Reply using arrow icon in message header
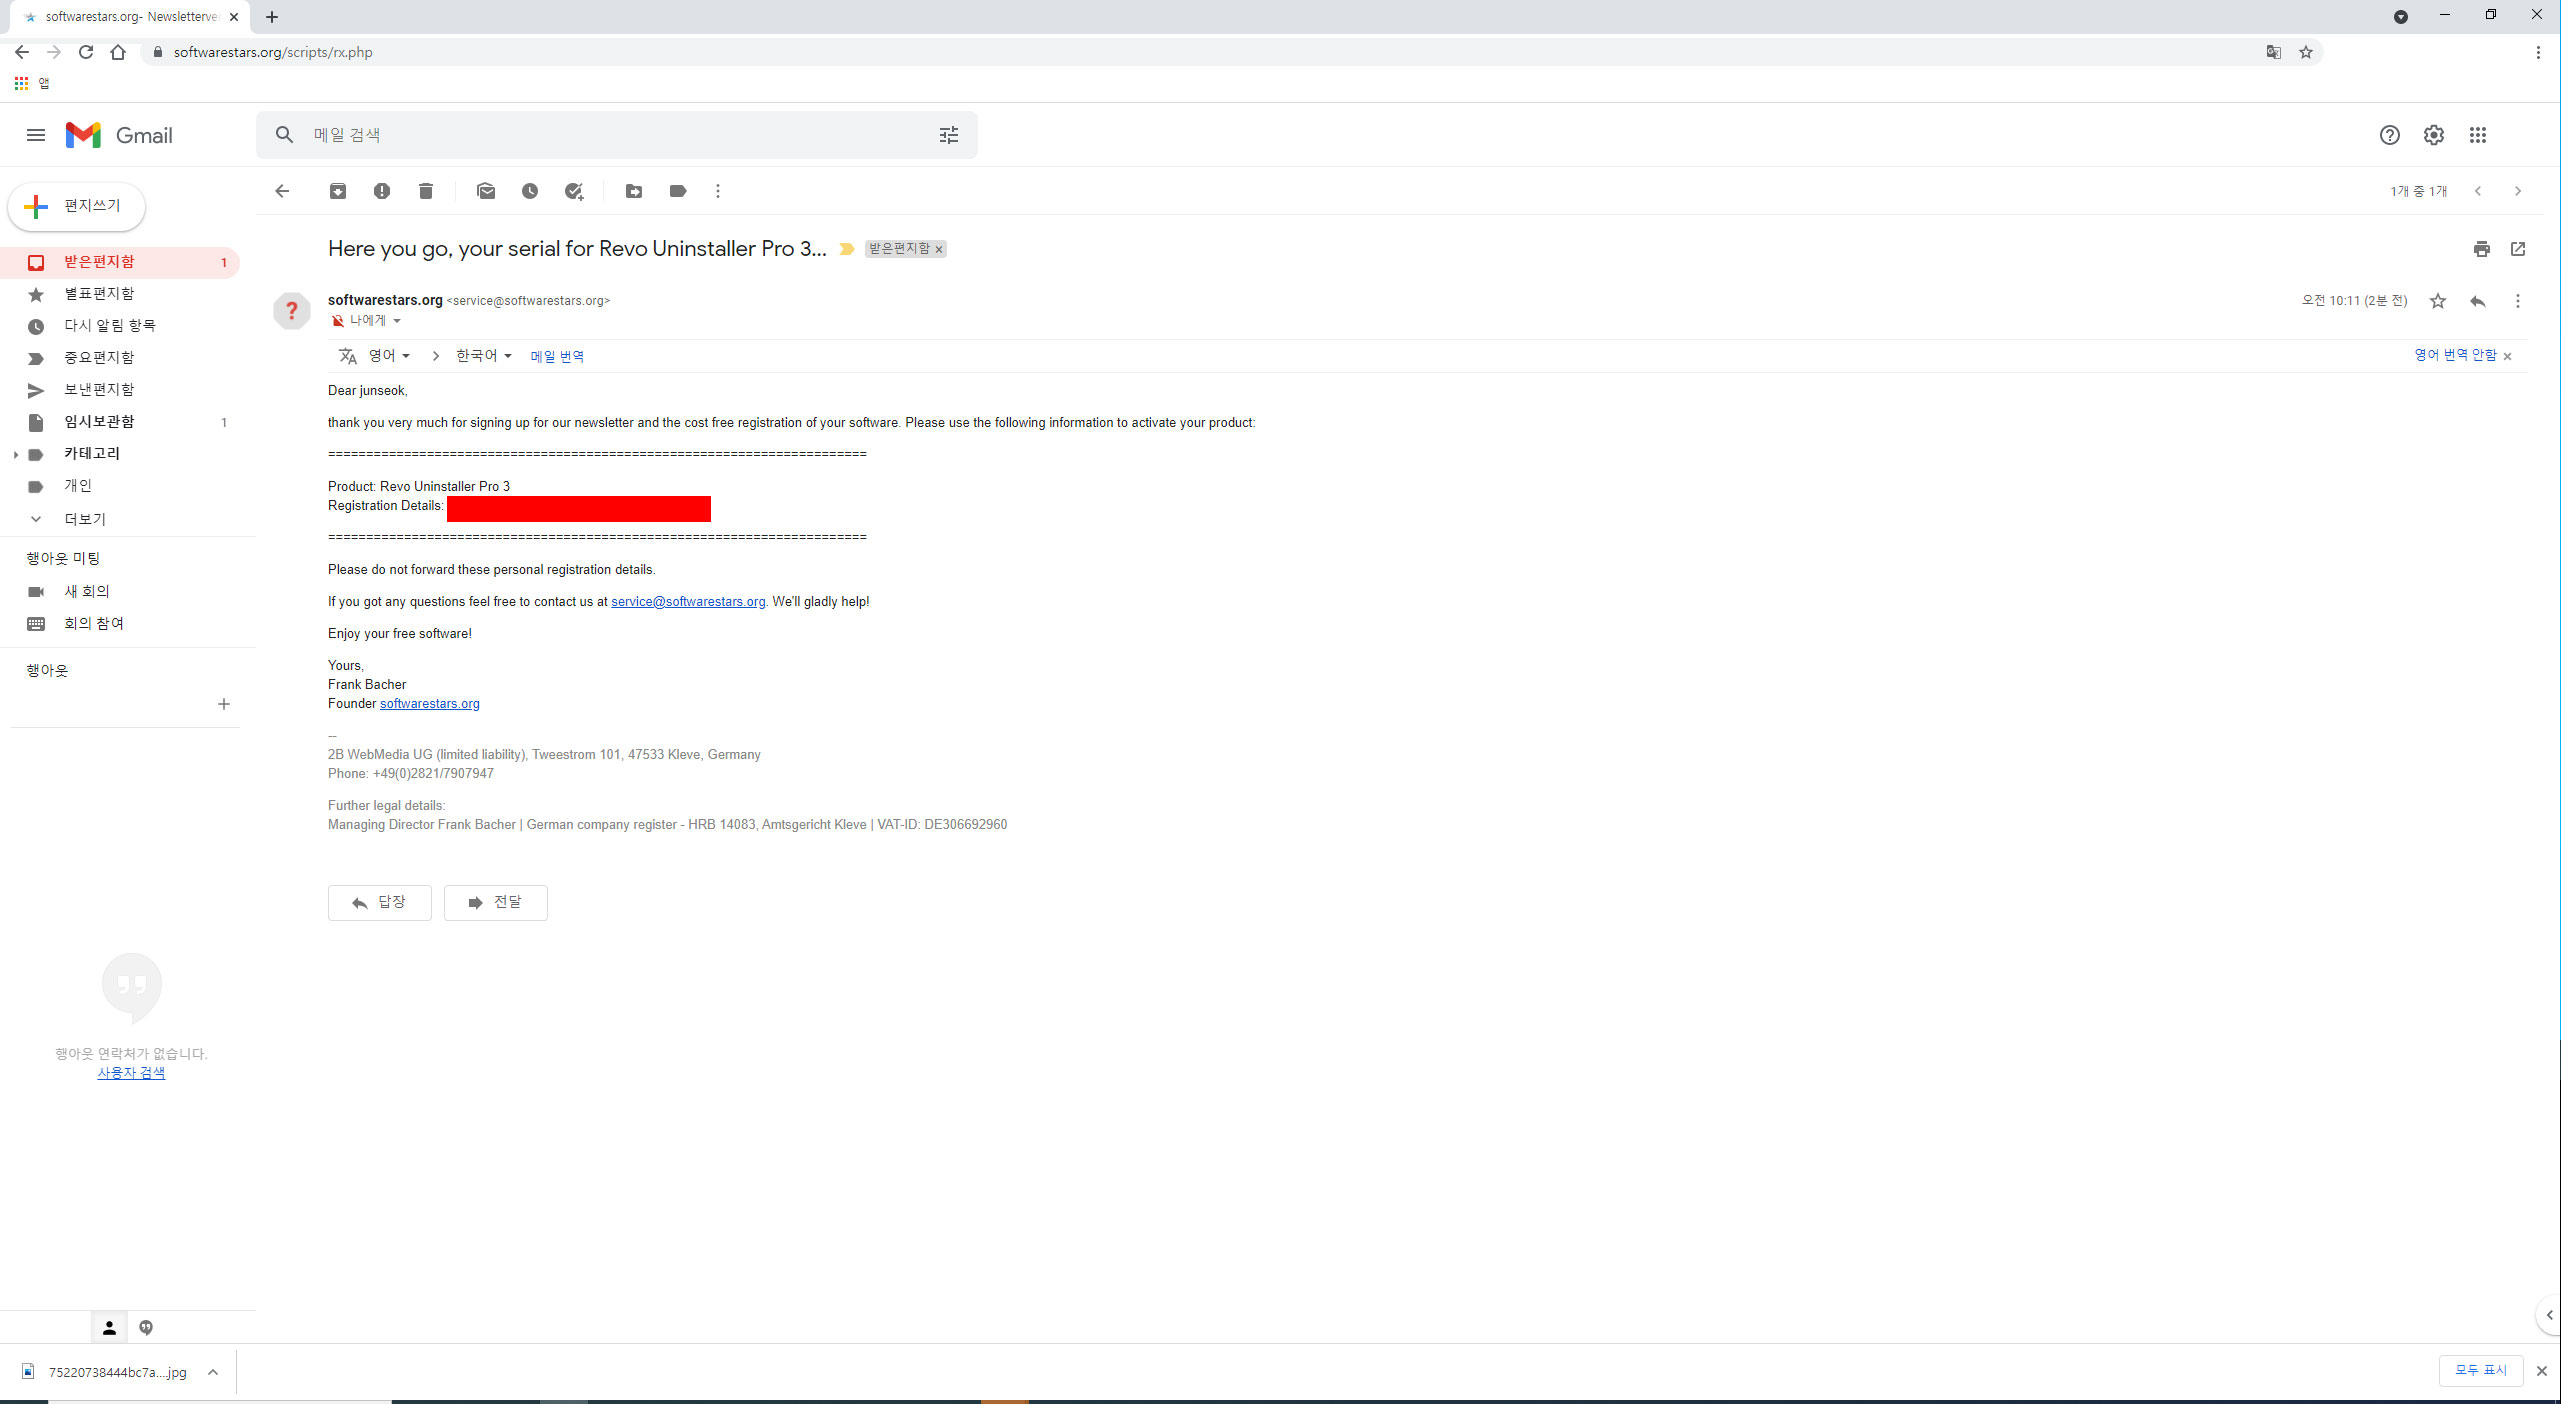 pyautogui.click(x=2477, y=301)
